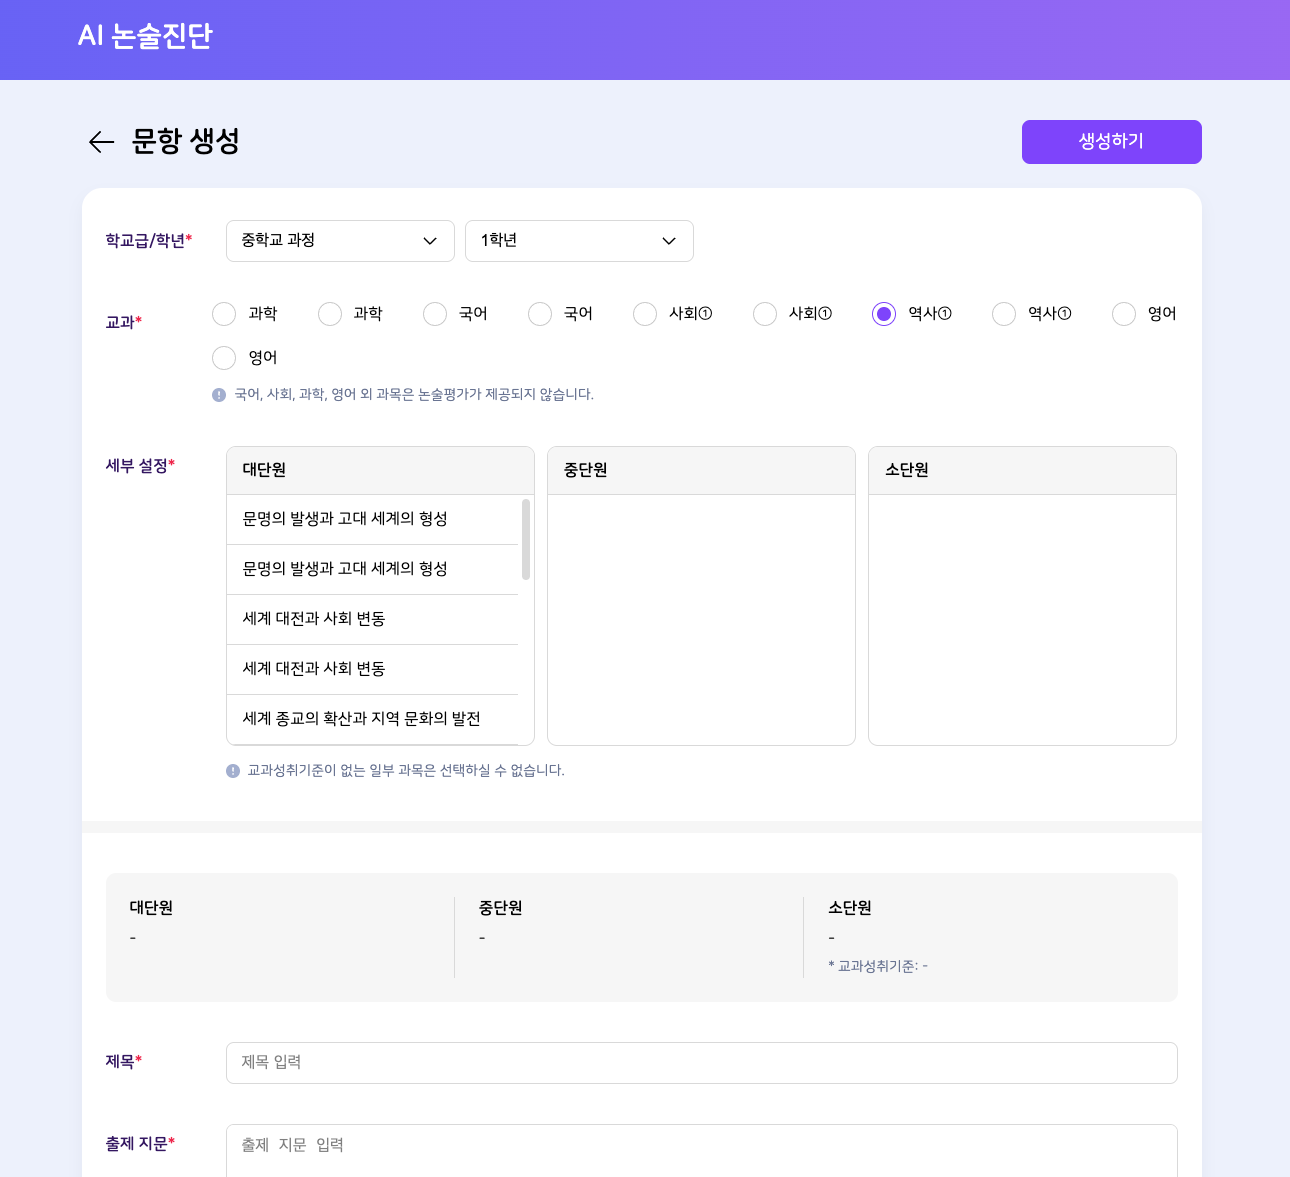Click the back arrow next to 문항 생성
Image resolution: width=1290 pixels, height=1177 pixels.
101,142
